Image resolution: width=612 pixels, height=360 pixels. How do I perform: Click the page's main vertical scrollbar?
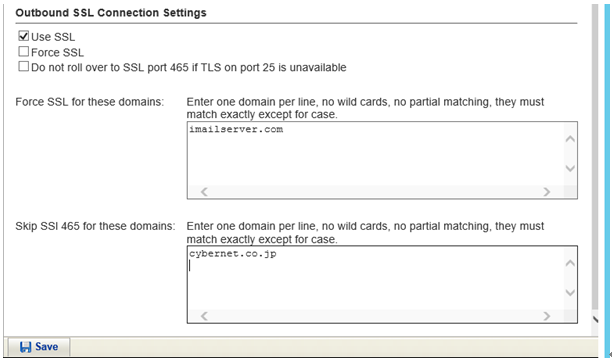click(594, 156)
